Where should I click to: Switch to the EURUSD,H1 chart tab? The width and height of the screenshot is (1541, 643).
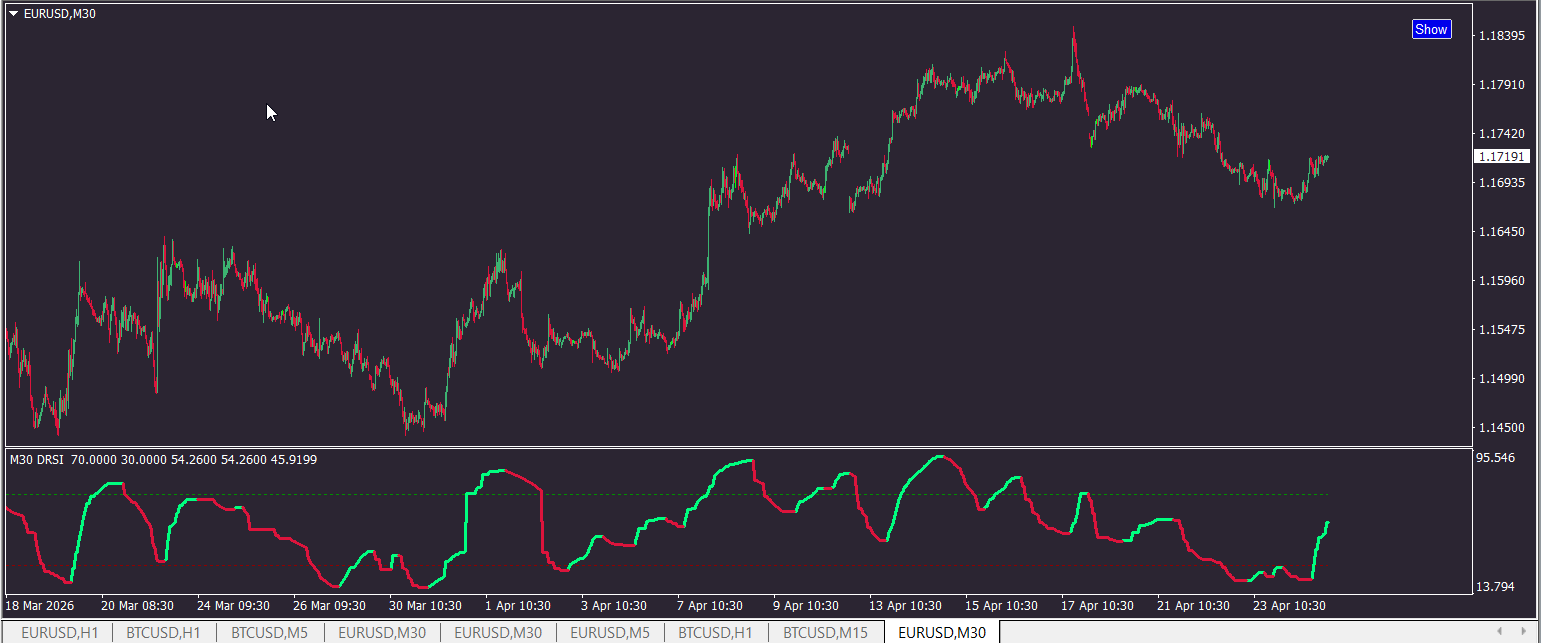(60, 632)
